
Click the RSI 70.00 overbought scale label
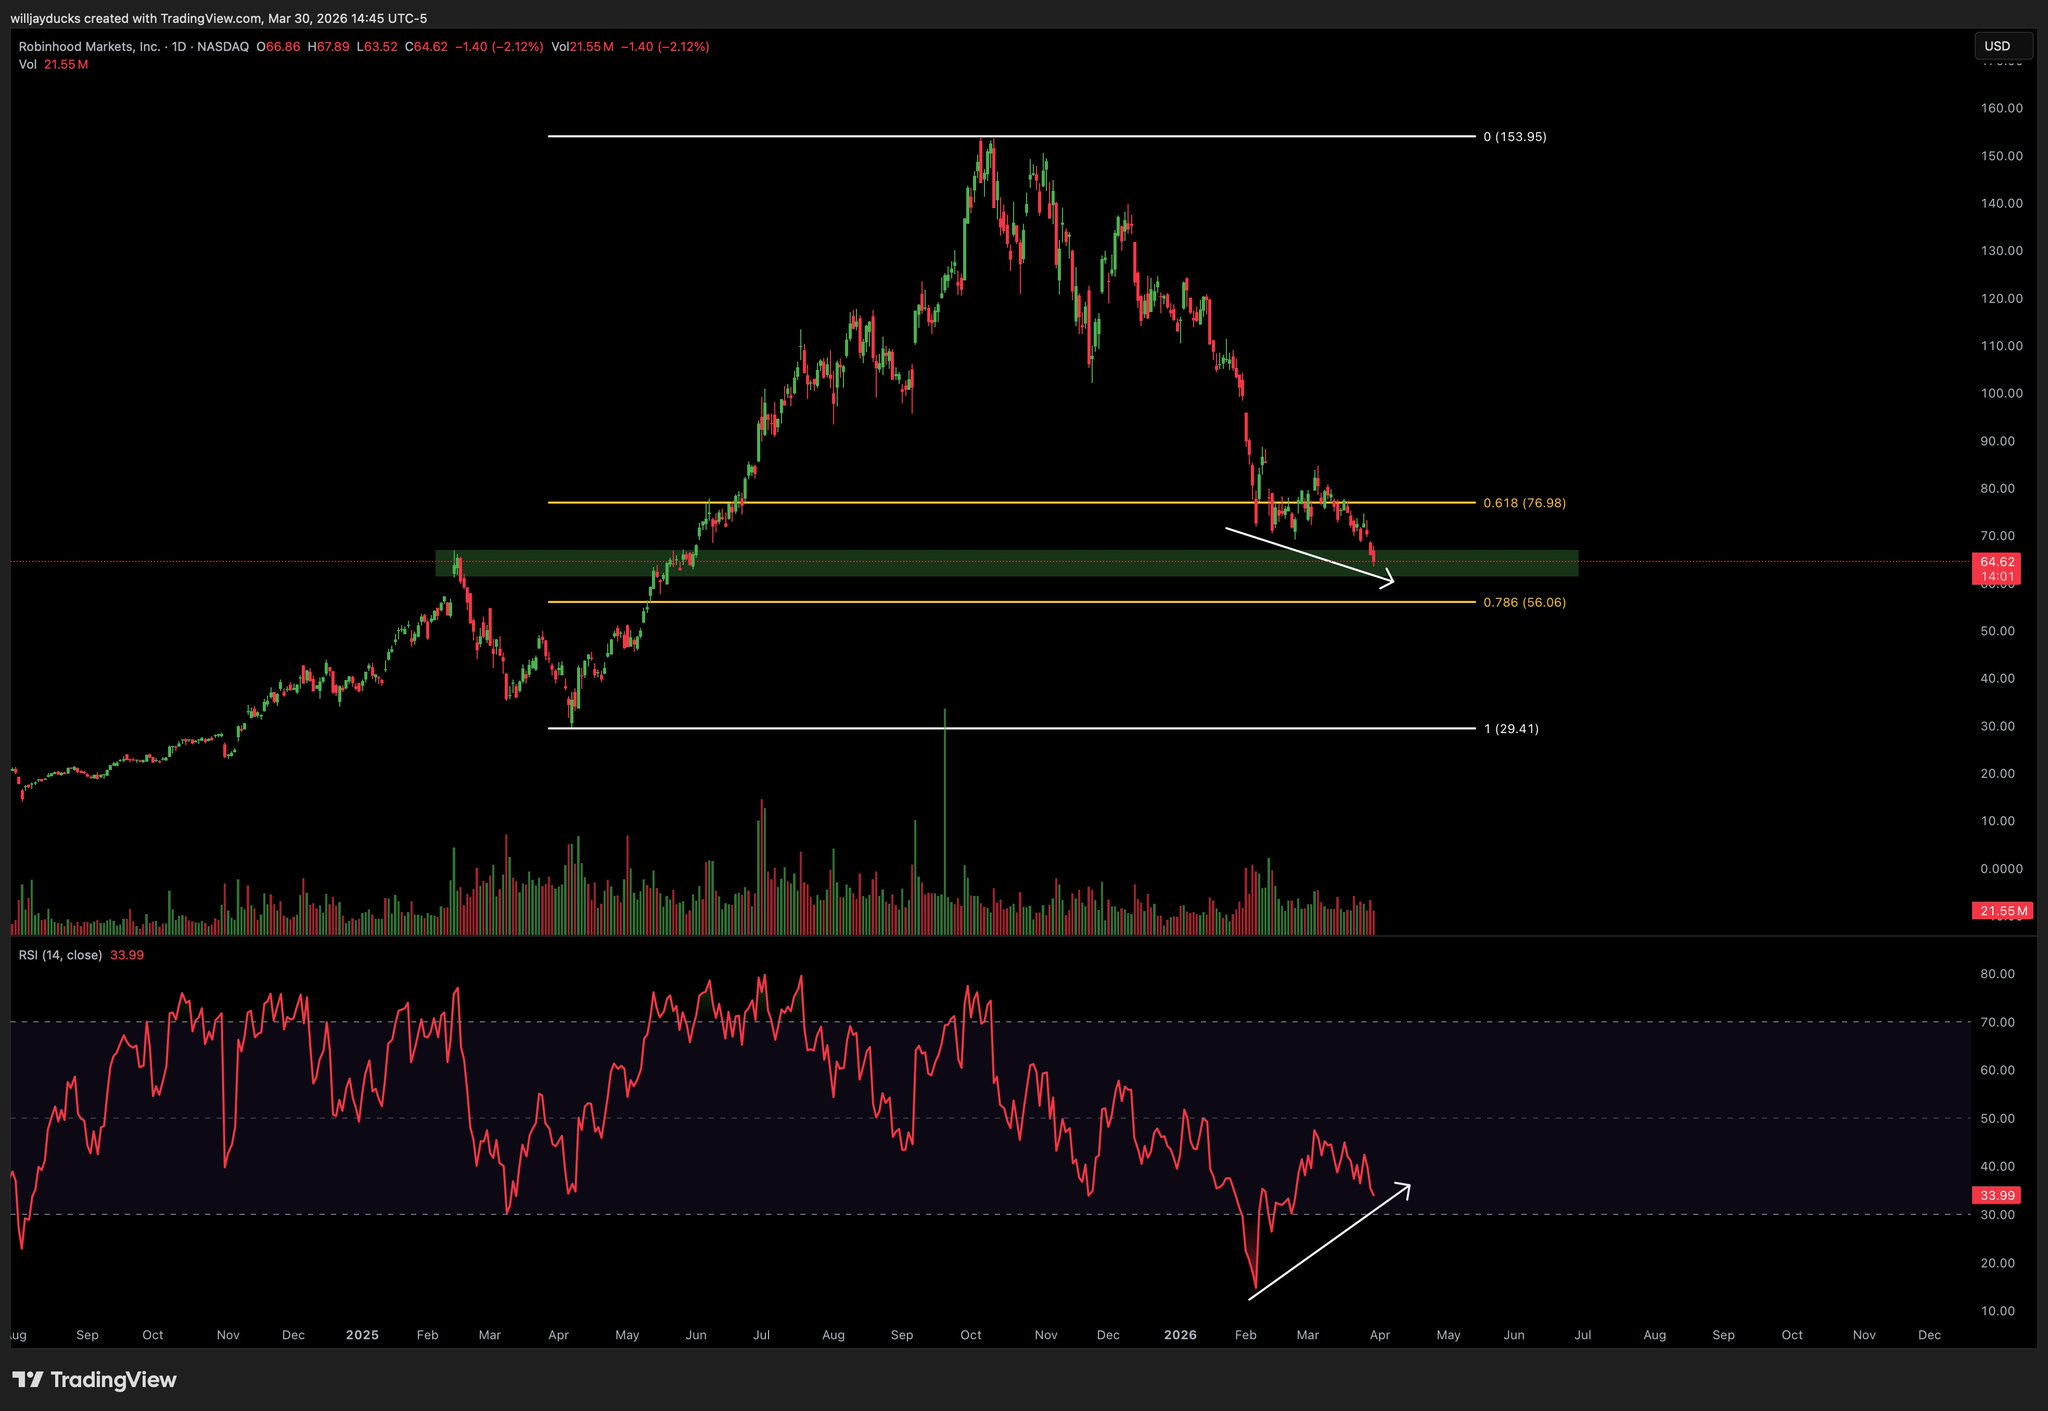pyautogui.click(x=1998, y=1022)
